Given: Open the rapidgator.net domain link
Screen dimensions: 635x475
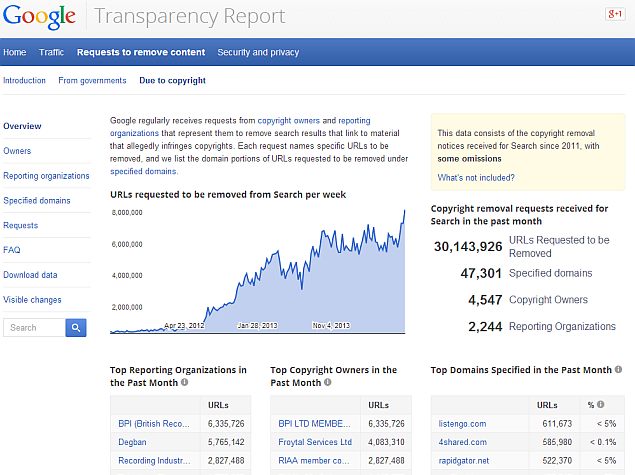Looking at the screenshot, I should coord(464,460).
